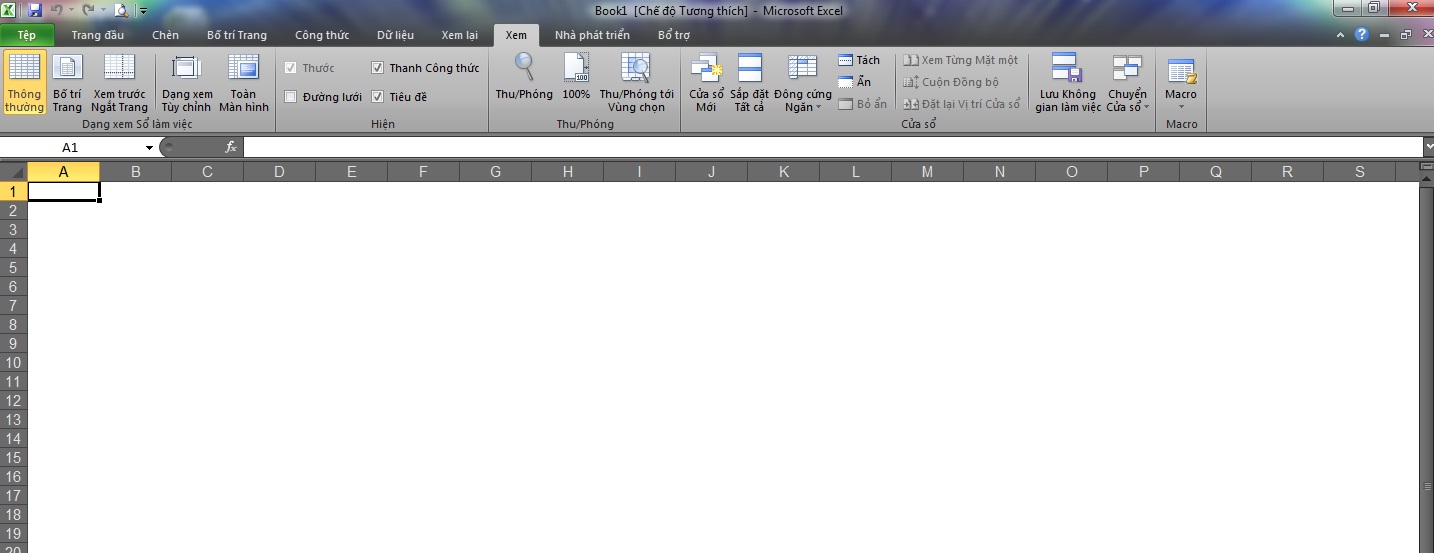Click the fx Insert Function icon
This screenshot has width=1434, height=553.
pyautogui.click(x=231, y=147)
